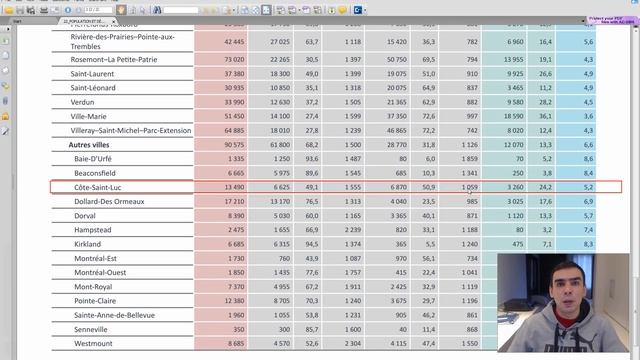Click the Save As icon beside Save

(31, 10)
